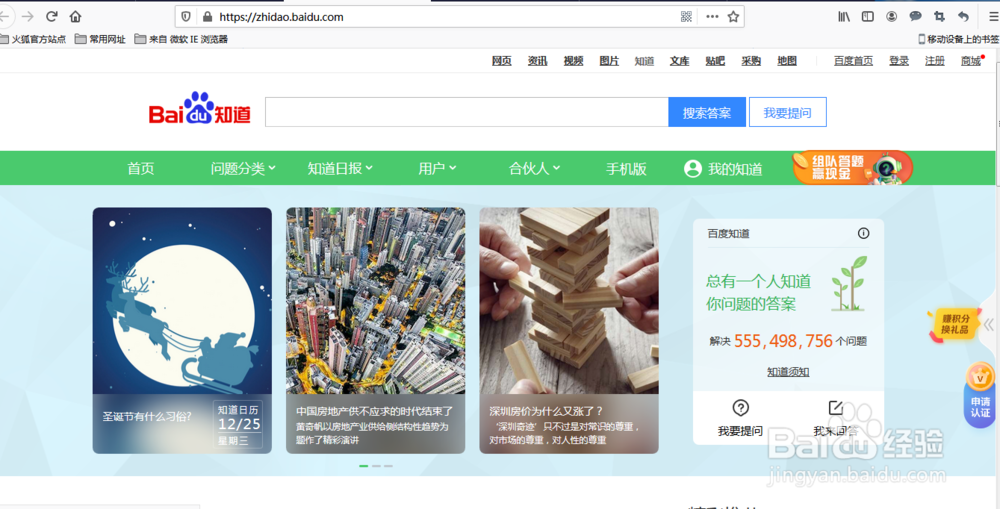Open 移动设备上的书签 mobile bookmarks
The image size is (1000, 509).
(x=958, y=39)
